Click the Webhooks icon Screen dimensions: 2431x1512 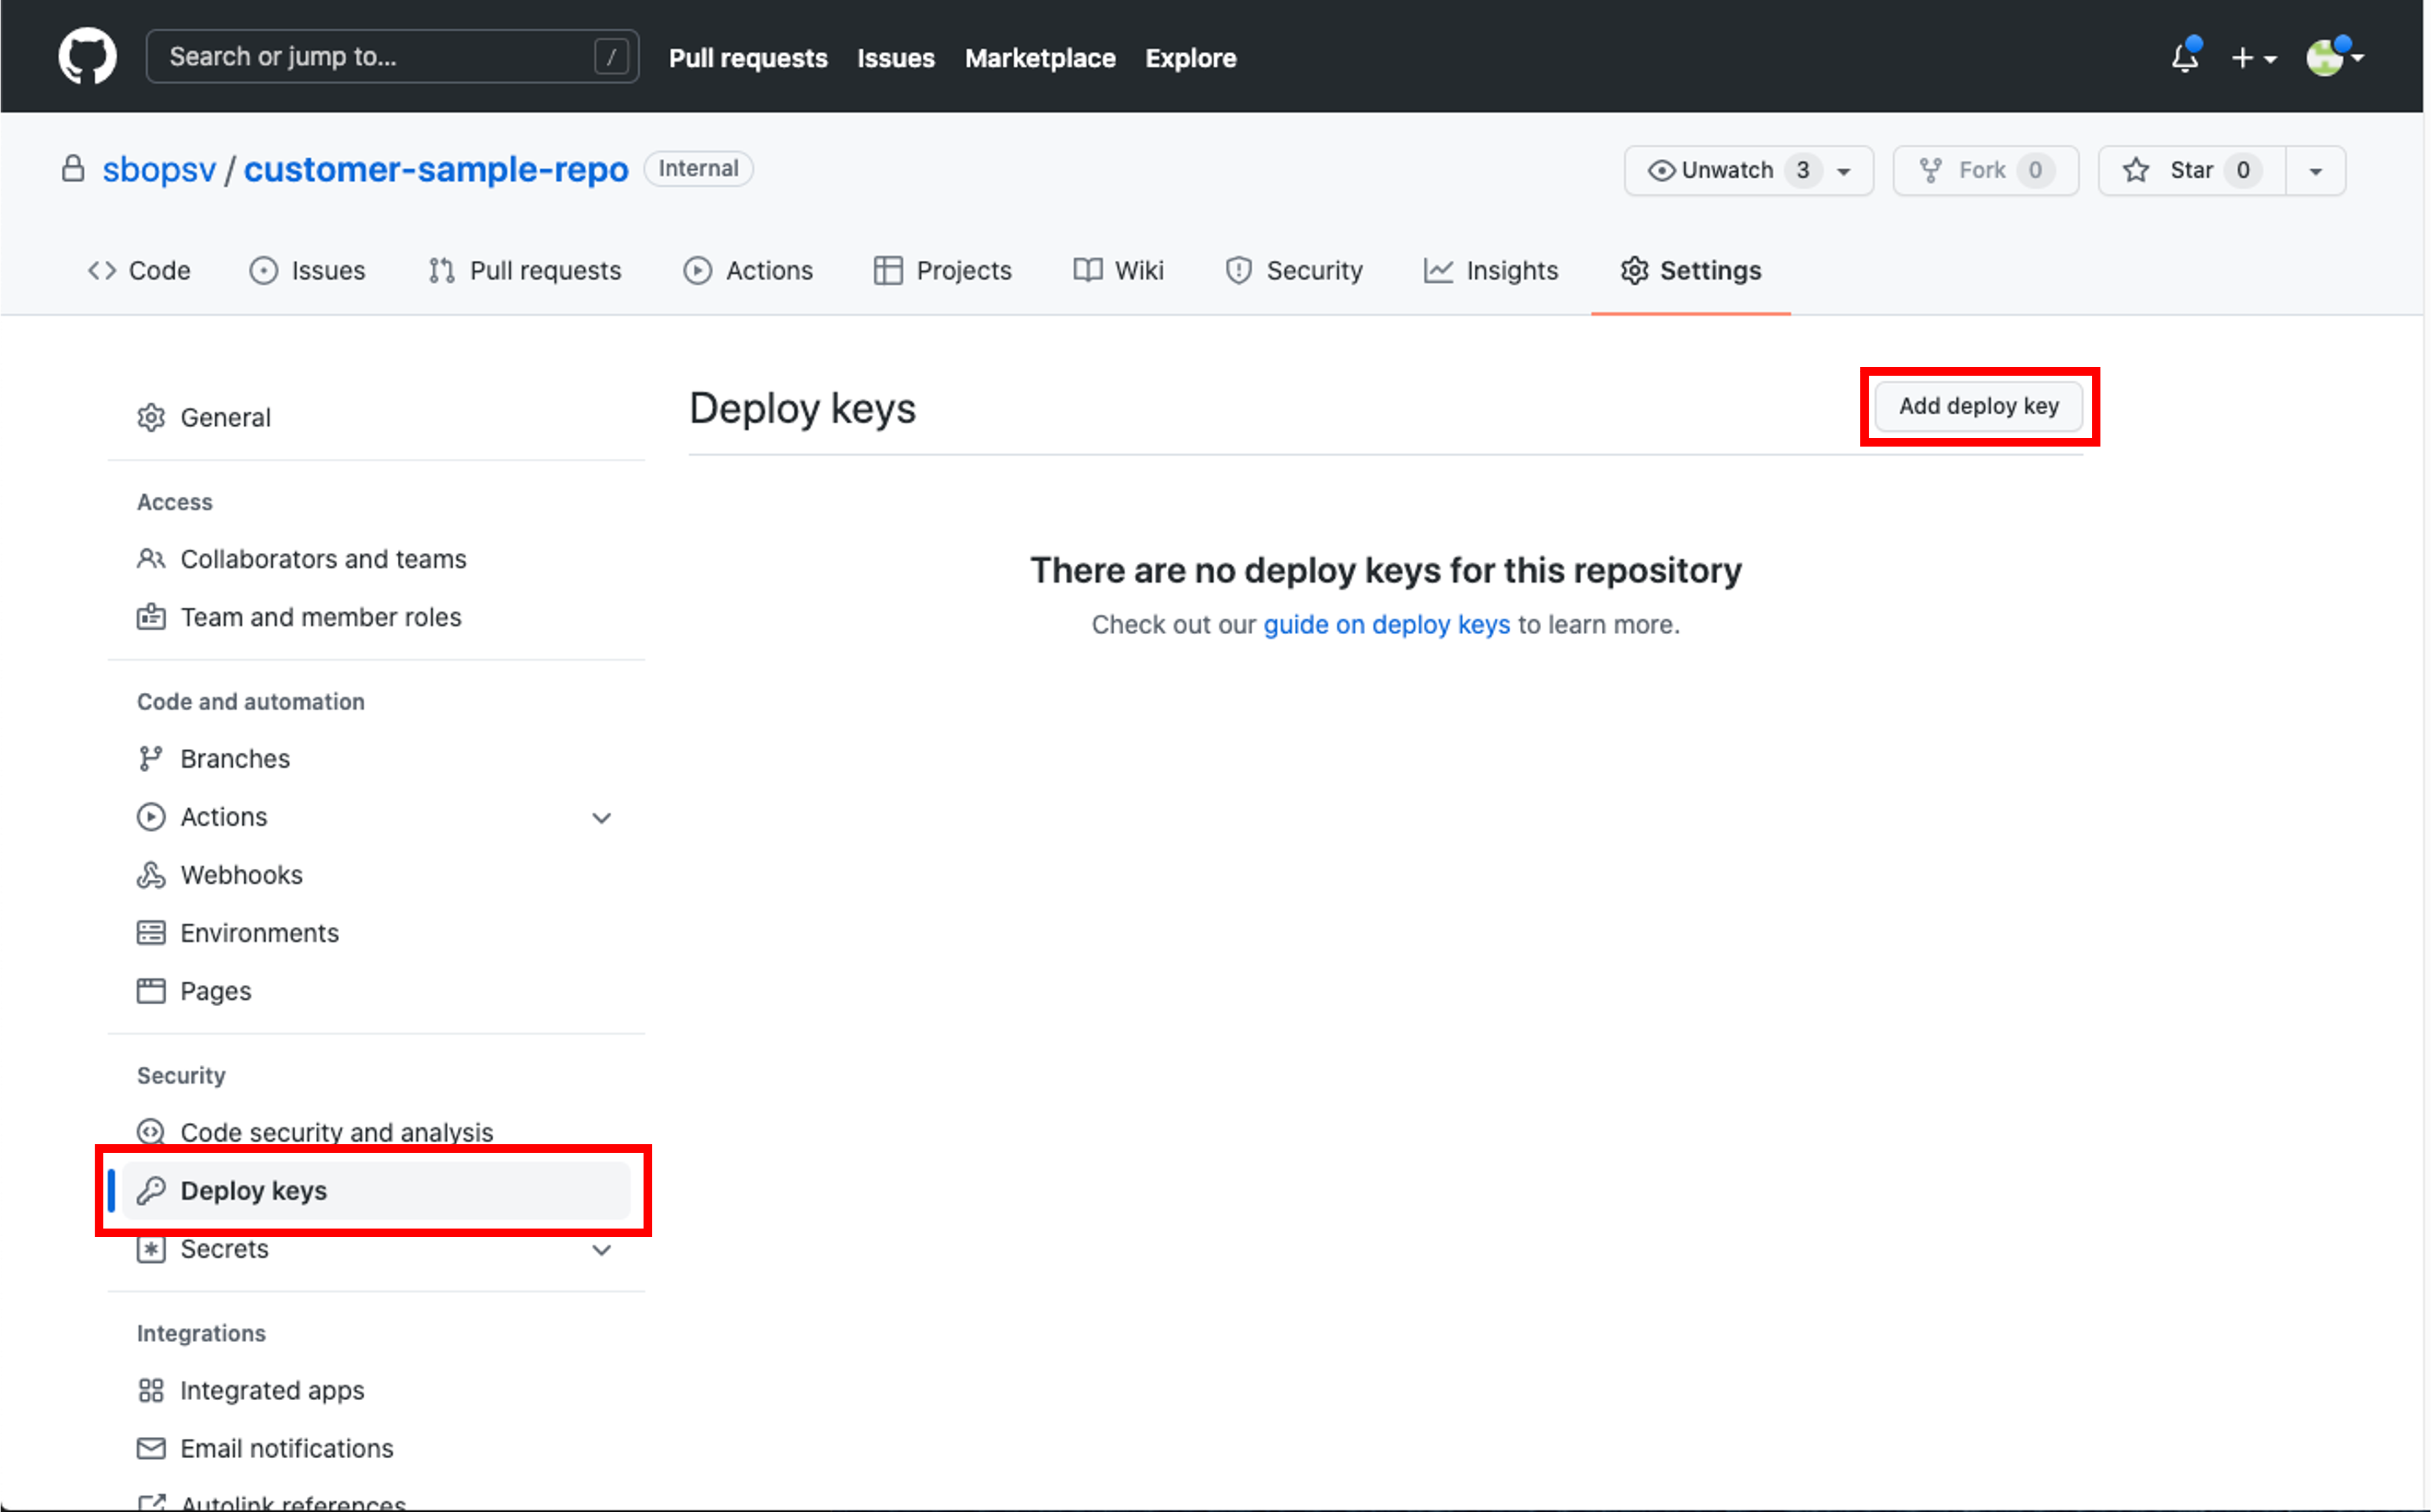[x=151, y=875]
